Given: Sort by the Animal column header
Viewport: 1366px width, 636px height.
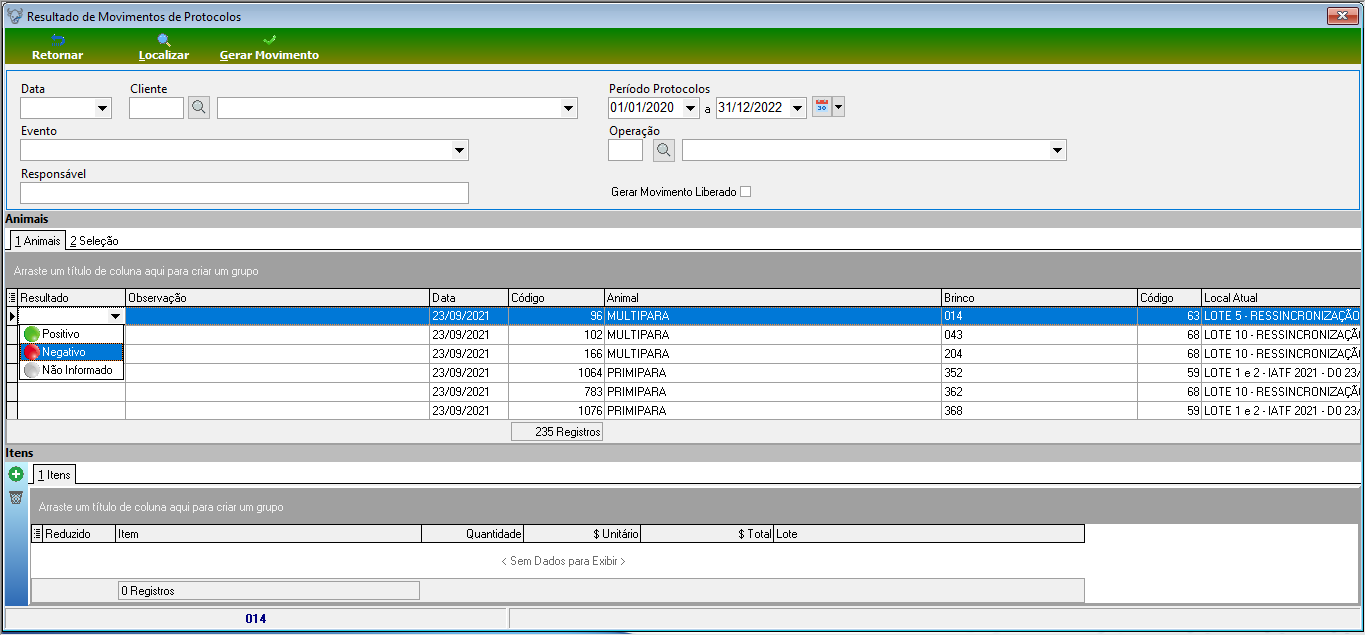Looking at the screenshot, I should (x=773, y=298).
